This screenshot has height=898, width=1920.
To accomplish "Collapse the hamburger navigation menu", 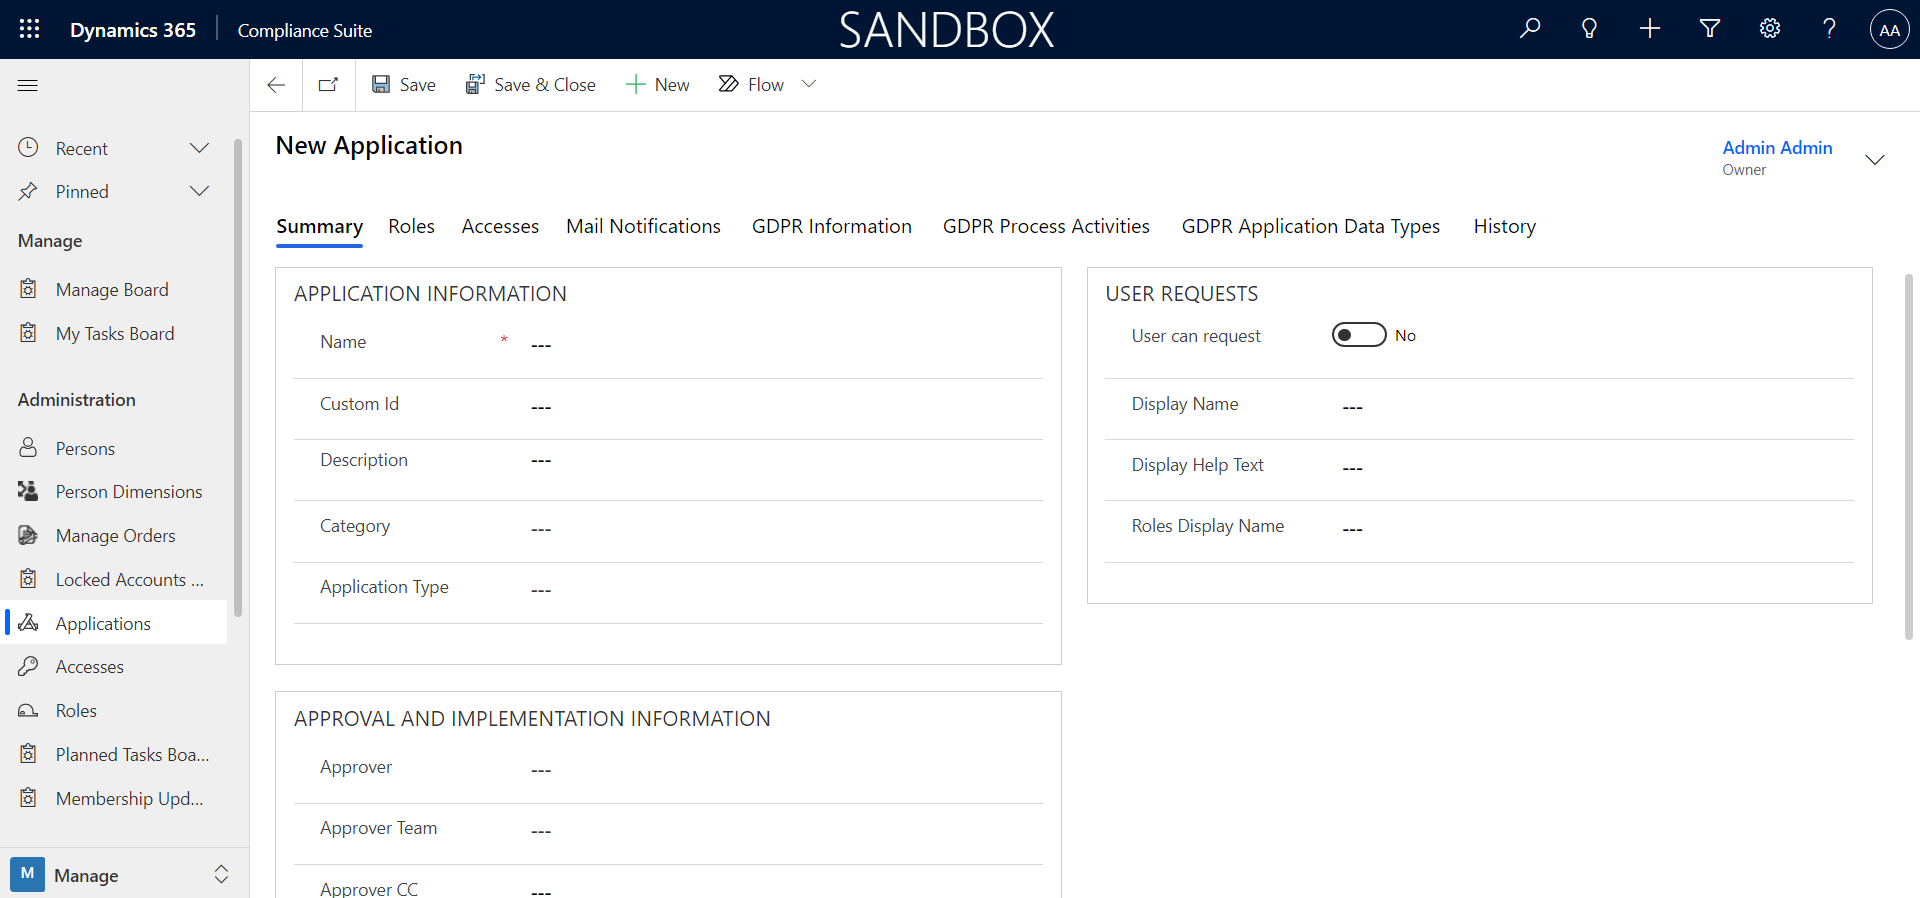I will [x=28, y=85].
